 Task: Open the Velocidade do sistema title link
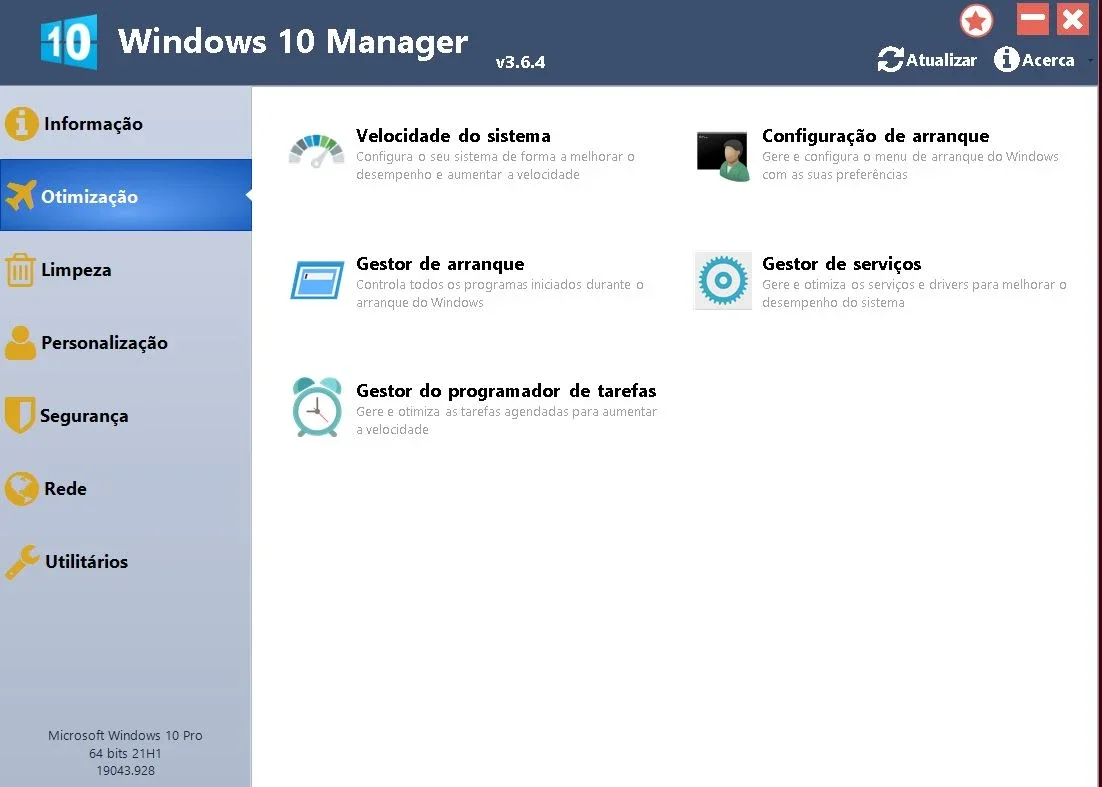(x=453, y=136)
